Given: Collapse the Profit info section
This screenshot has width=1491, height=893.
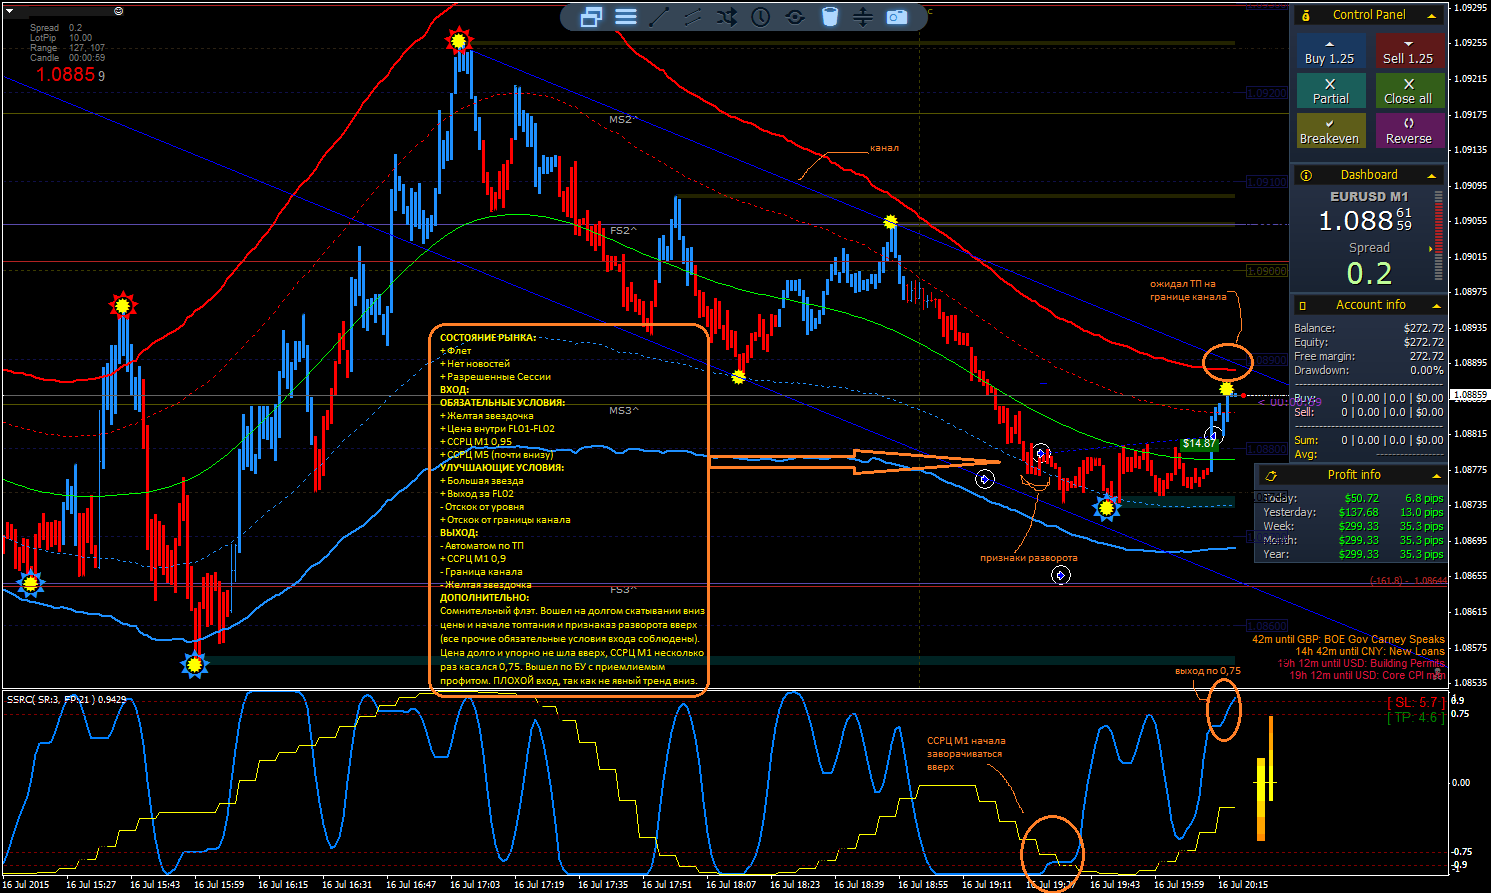Looking at the screenshot, I should pyautogui.click(x=1436, y=476).
